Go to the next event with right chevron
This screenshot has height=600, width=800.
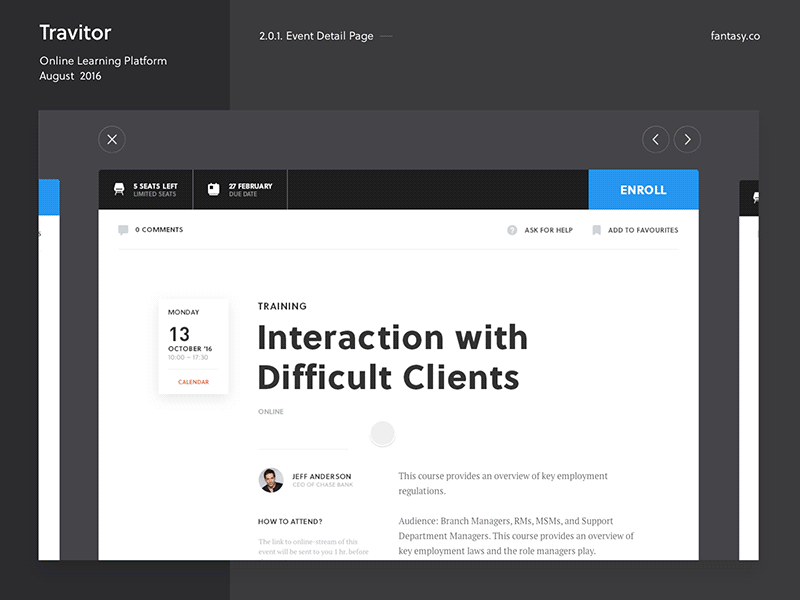tap(687, 139)
